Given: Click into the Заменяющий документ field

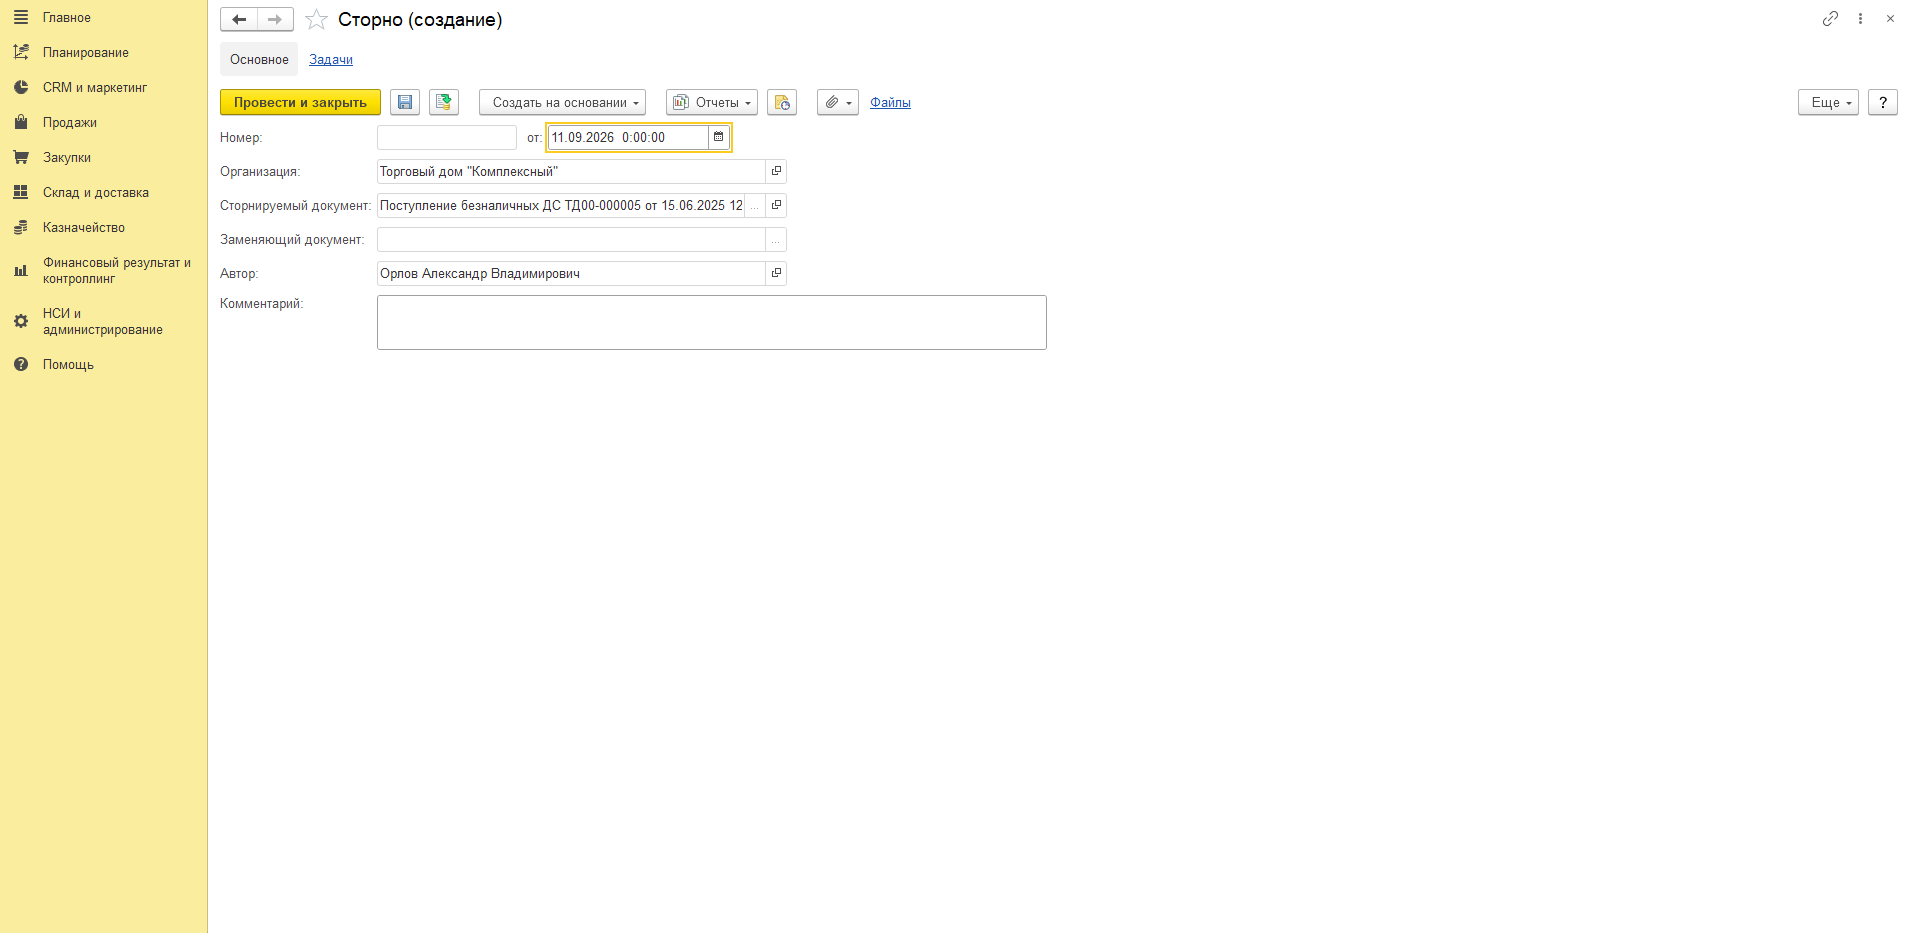Looking at the screenshot, I should (571, 240).
